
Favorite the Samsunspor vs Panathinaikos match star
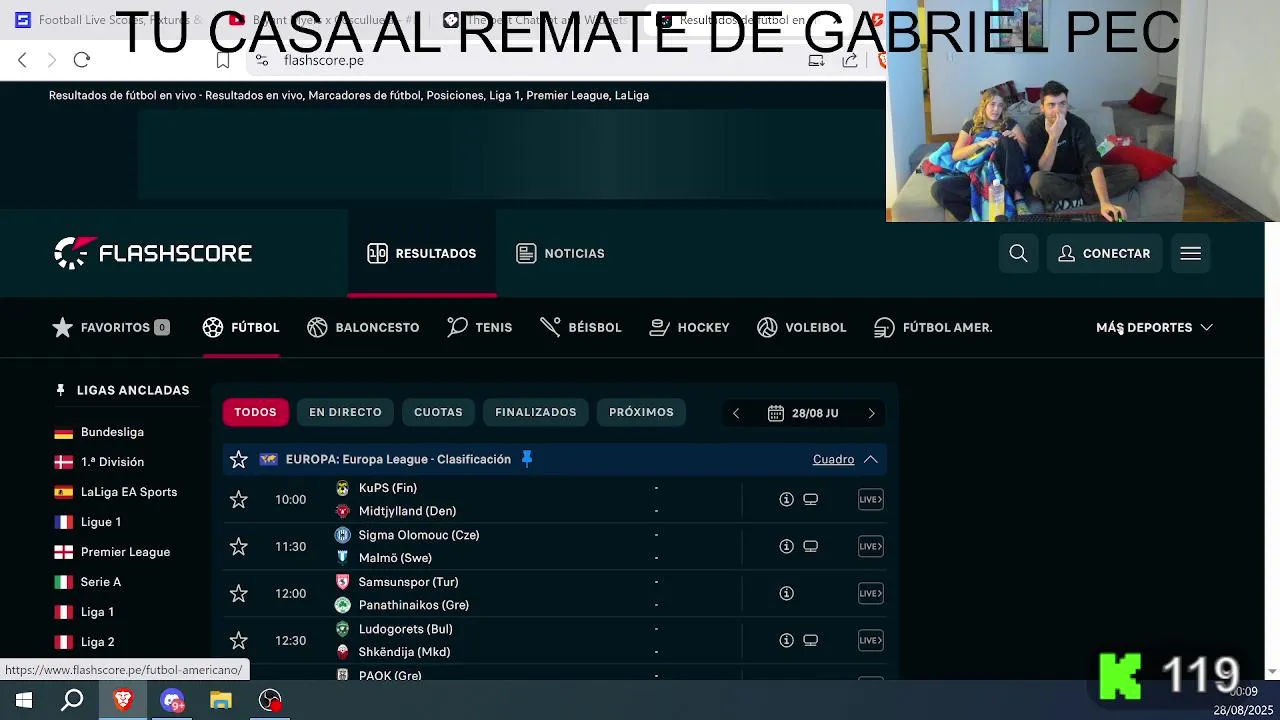pyautogui.click(x=238, y=593)
